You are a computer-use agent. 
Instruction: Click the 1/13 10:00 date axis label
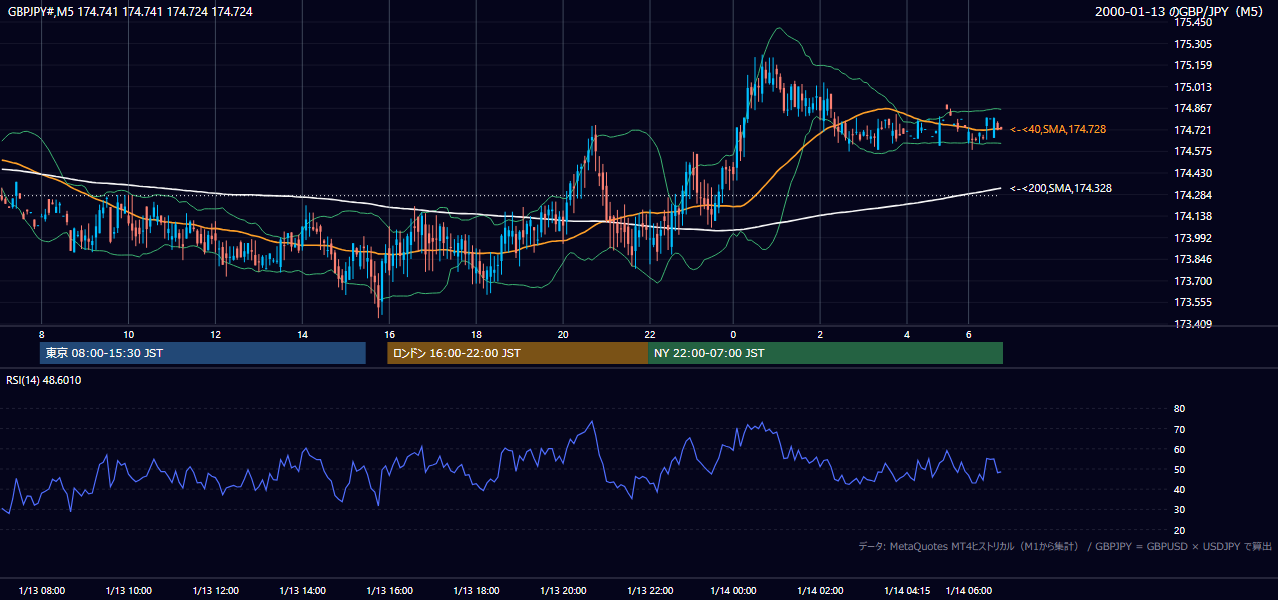point(128,591)
